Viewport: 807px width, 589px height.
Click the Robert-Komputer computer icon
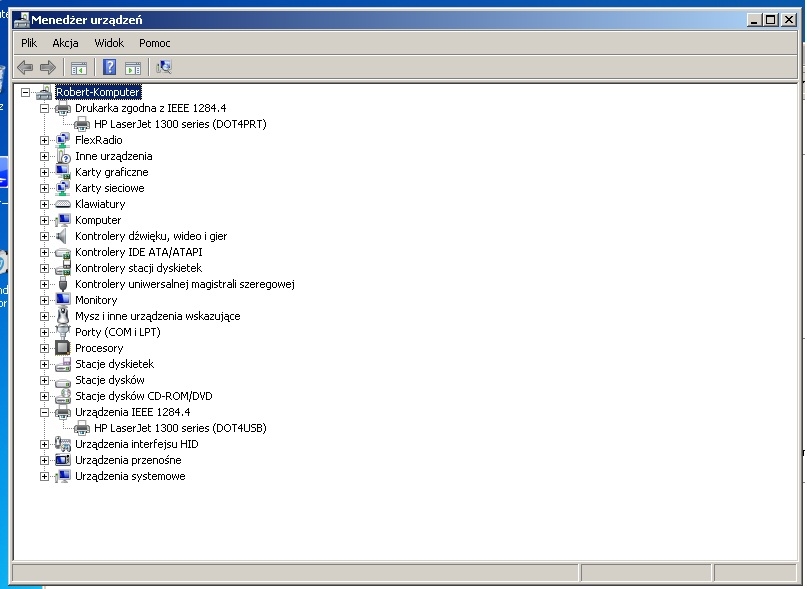point(44,92)
